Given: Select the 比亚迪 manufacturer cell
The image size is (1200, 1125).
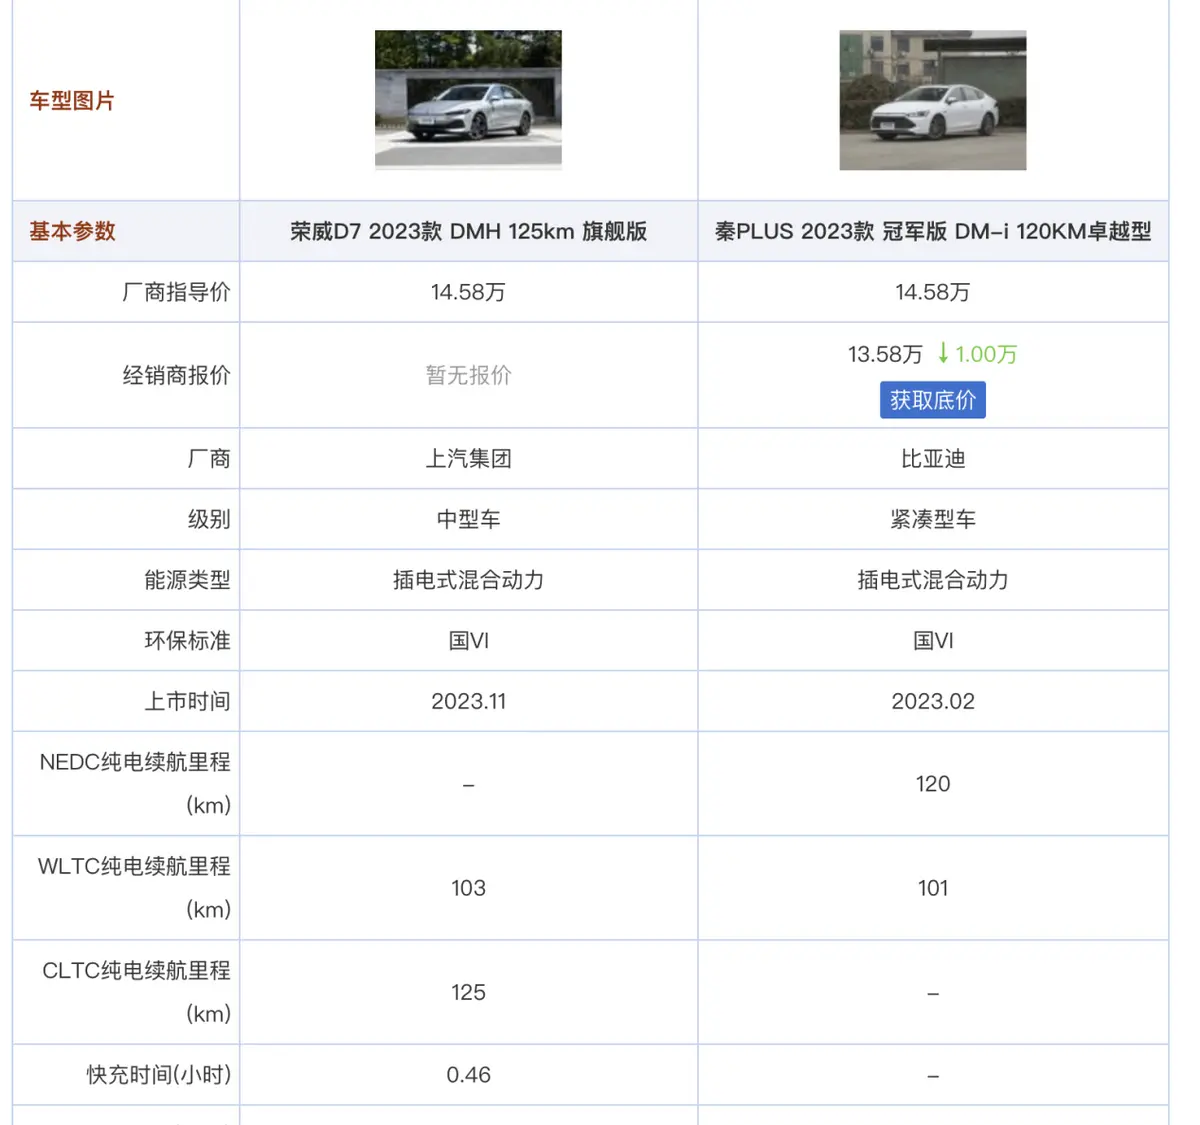Looking at the screenshot, I should pos(933,458).
